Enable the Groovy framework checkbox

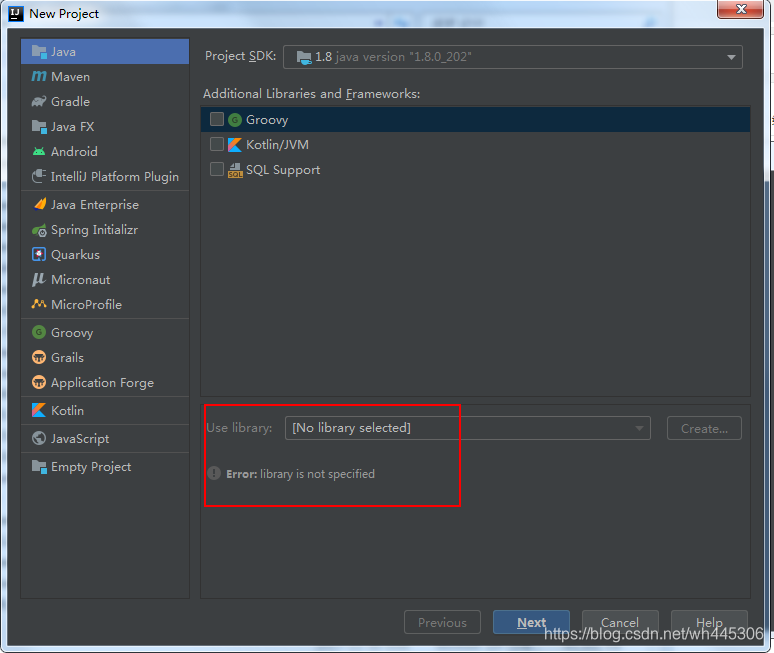click(x=217, y=119)
